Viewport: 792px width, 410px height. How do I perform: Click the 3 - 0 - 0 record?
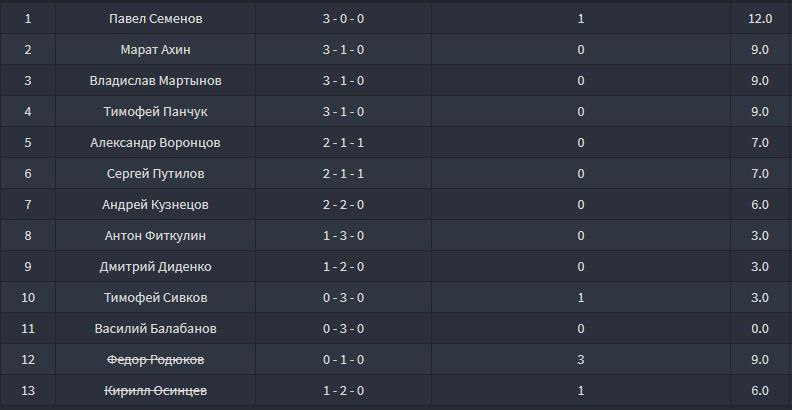pyautogui.click(x=343, y=19)
